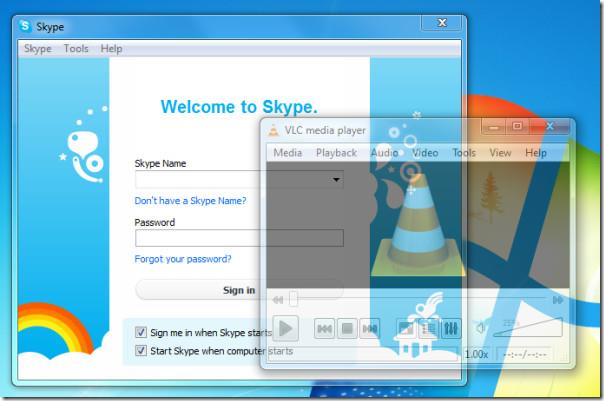Open the Skype Name dropdown arrow
This screenshot has height=401, width=604.
tap(336, 180)
